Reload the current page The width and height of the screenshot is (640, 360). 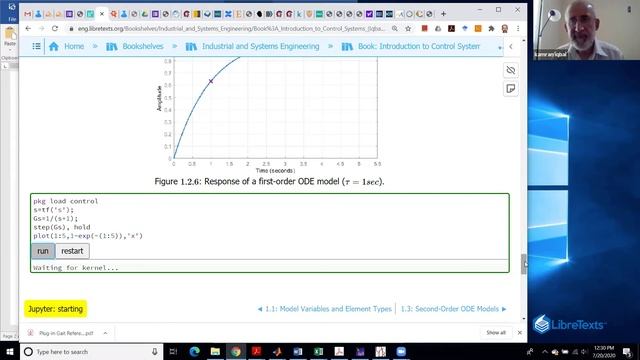55,29
